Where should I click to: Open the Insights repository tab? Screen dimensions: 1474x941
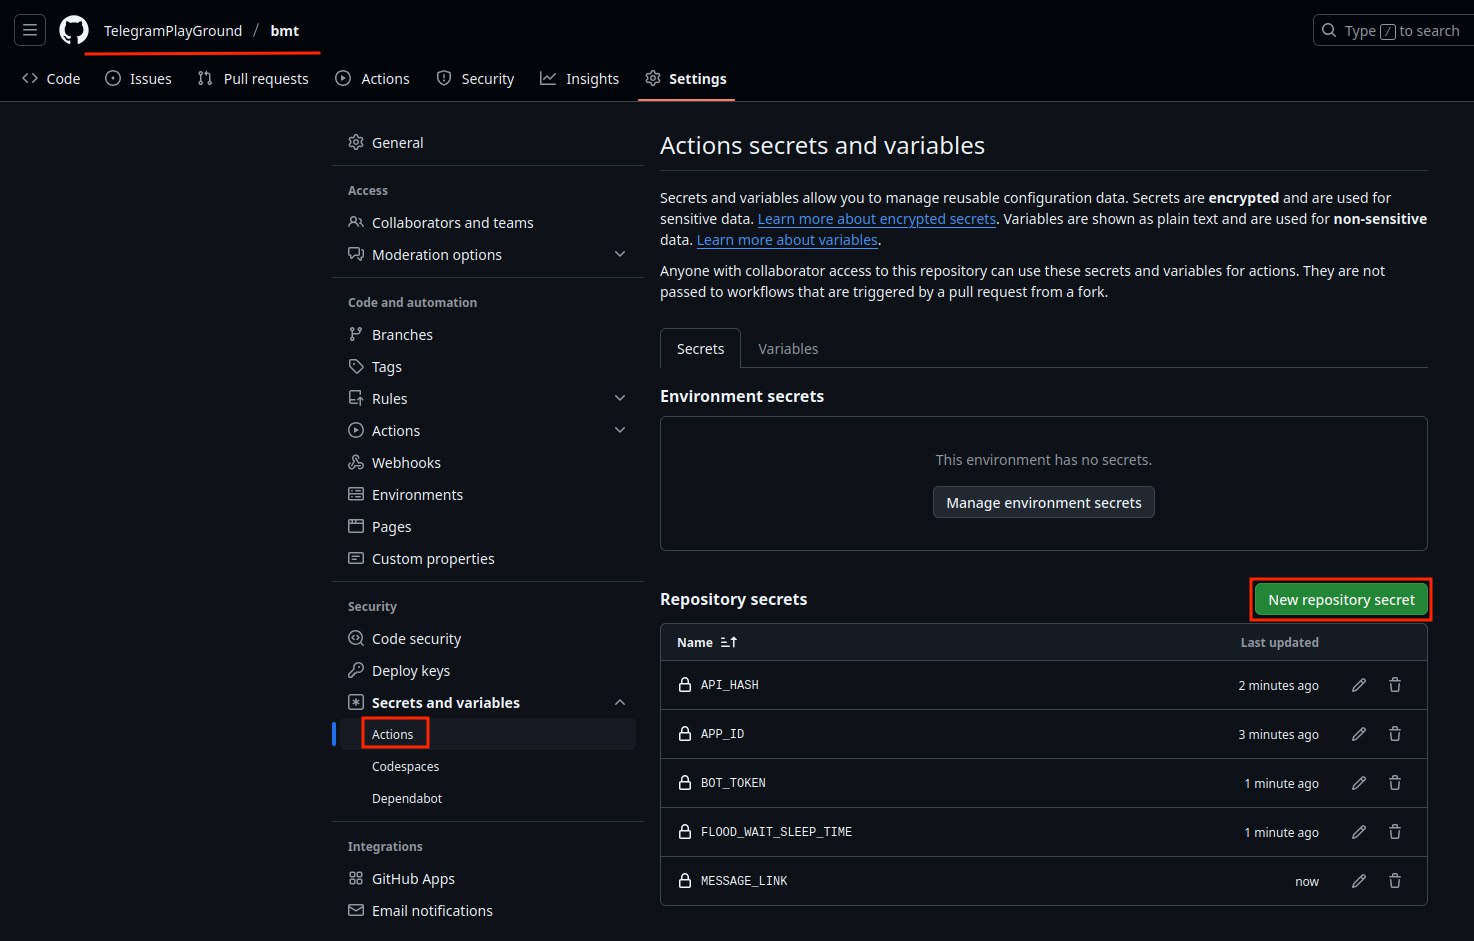coord(579,79)
